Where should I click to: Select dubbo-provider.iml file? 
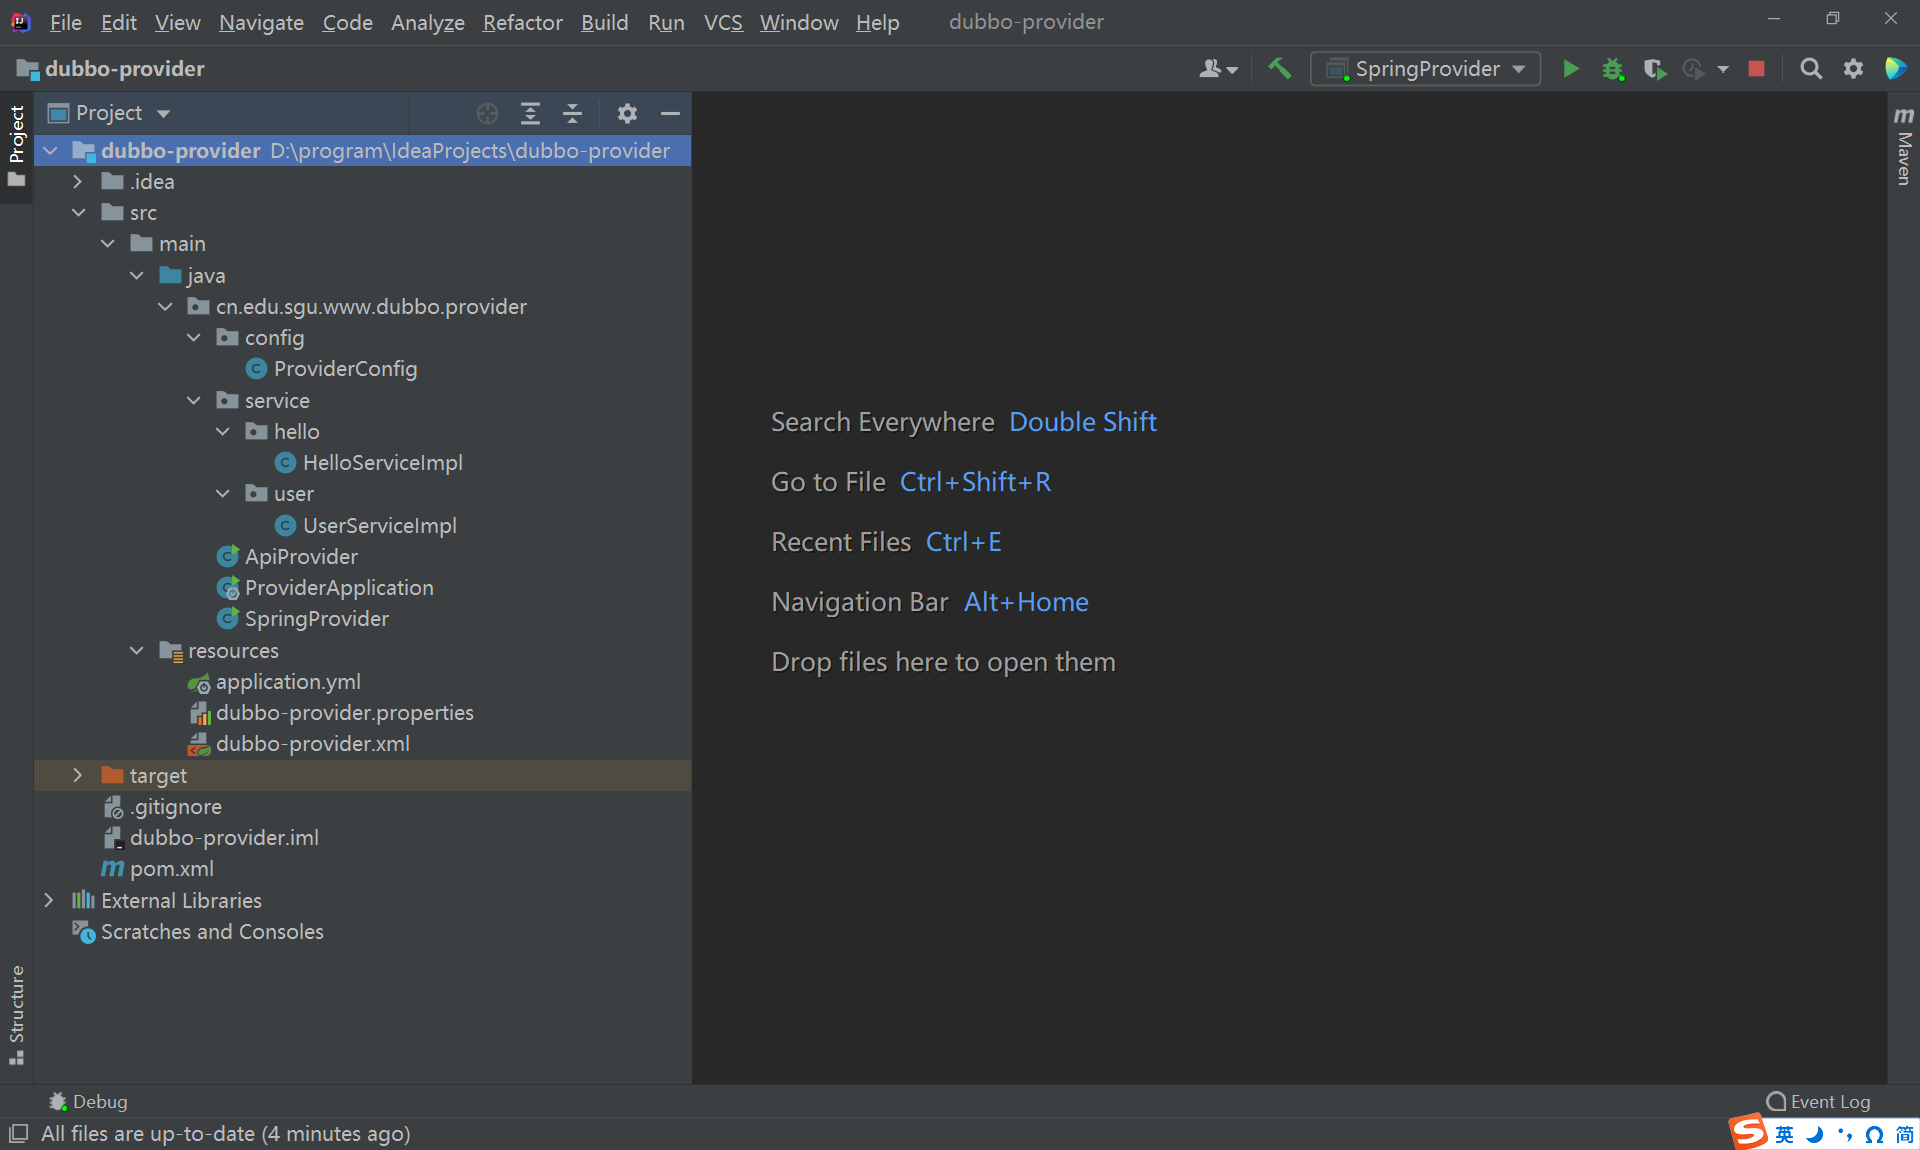224,838
